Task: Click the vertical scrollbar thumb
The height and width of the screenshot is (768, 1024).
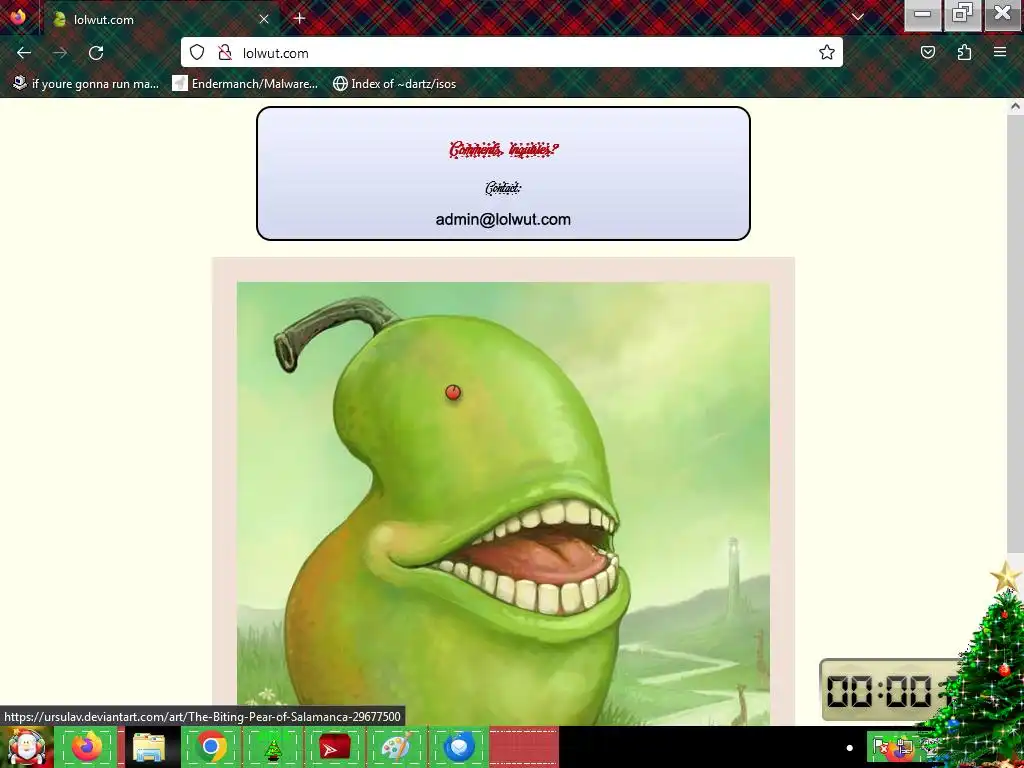Action: click(x=1015, y=336)
